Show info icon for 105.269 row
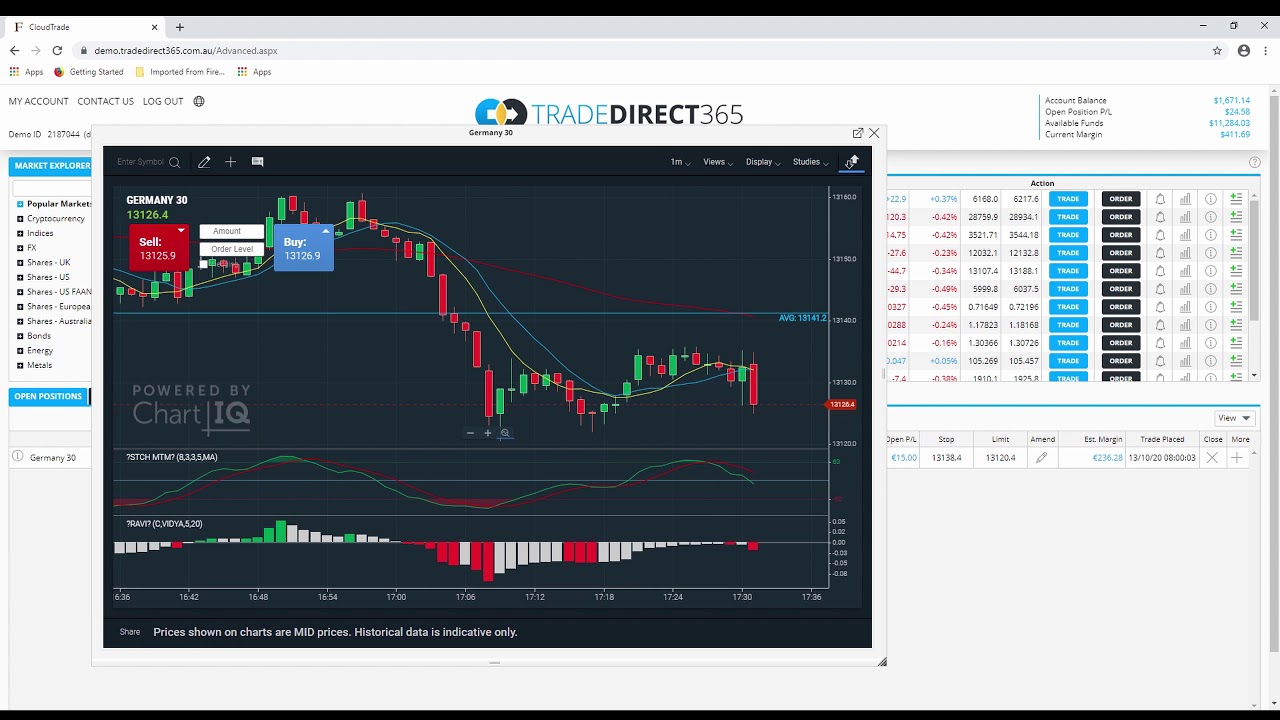This screenshot has width=1280, height=720. point(1210,361)
